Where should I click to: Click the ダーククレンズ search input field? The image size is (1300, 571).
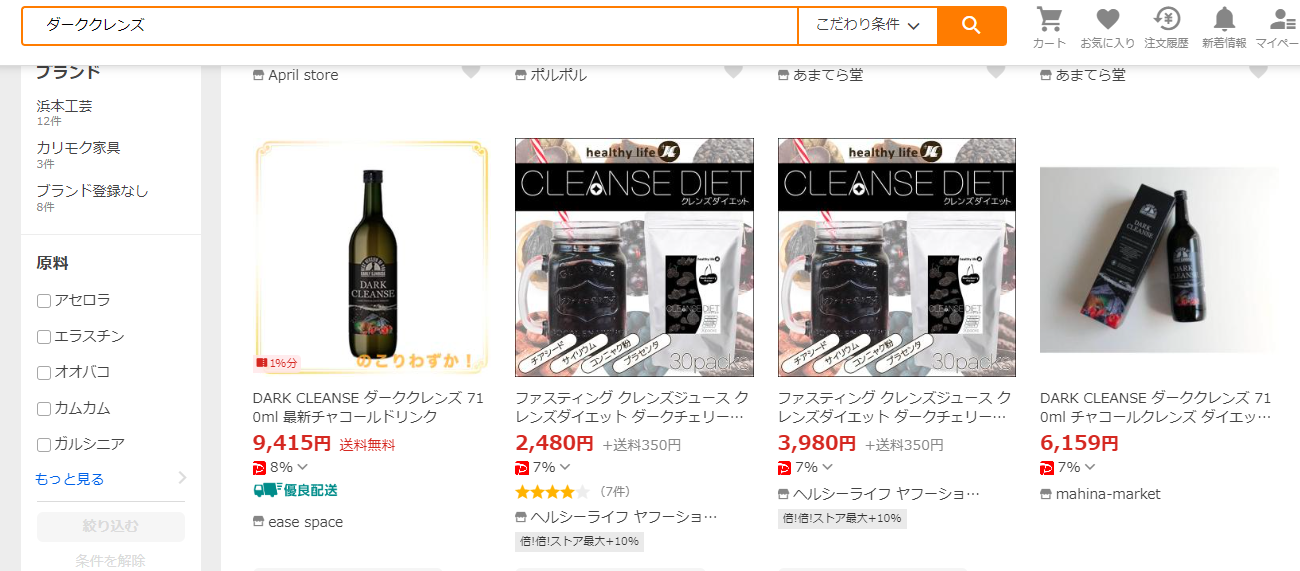(x=410, y=25)
